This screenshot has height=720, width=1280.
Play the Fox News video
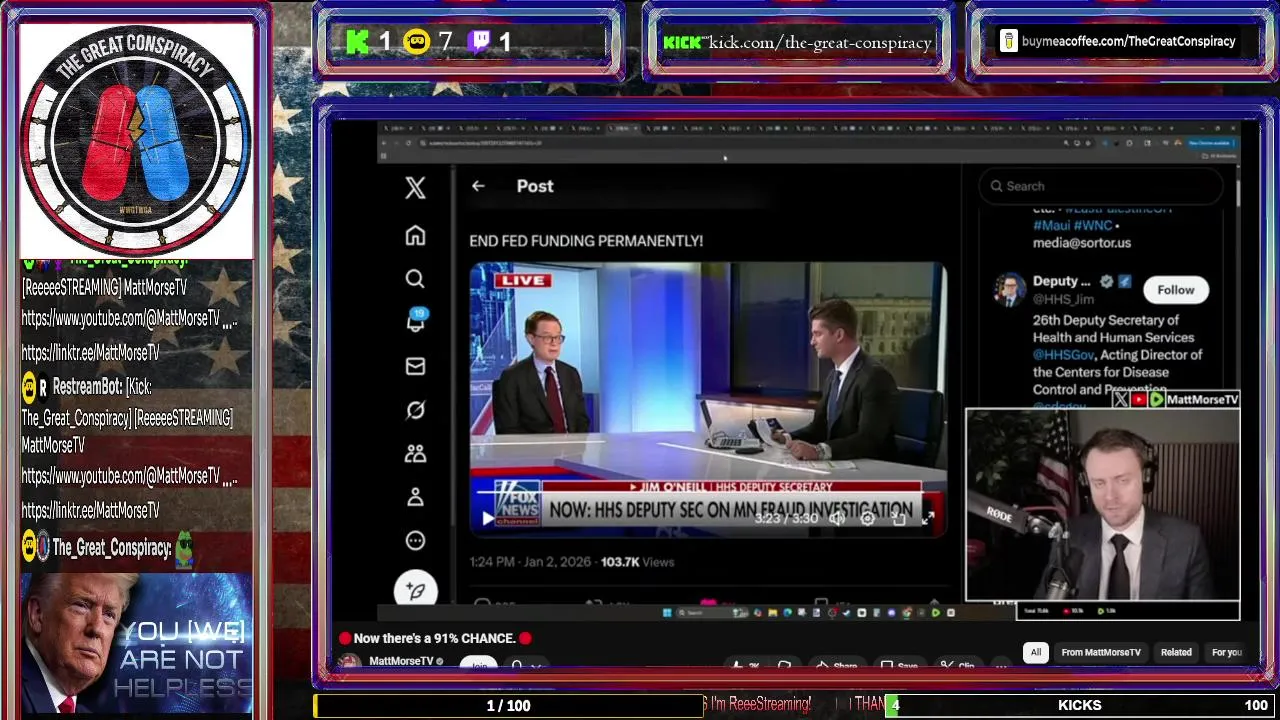487,518
